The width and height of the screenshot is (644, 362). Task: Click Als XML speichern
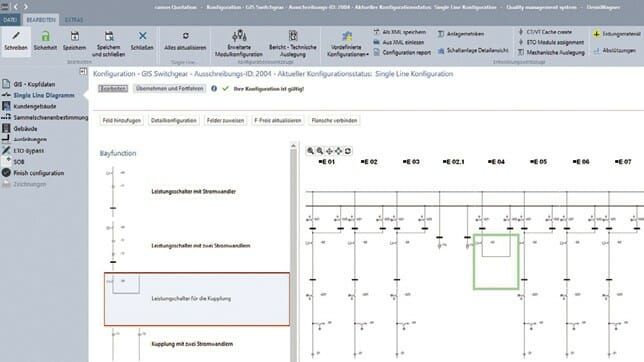[x=400, y=32]
